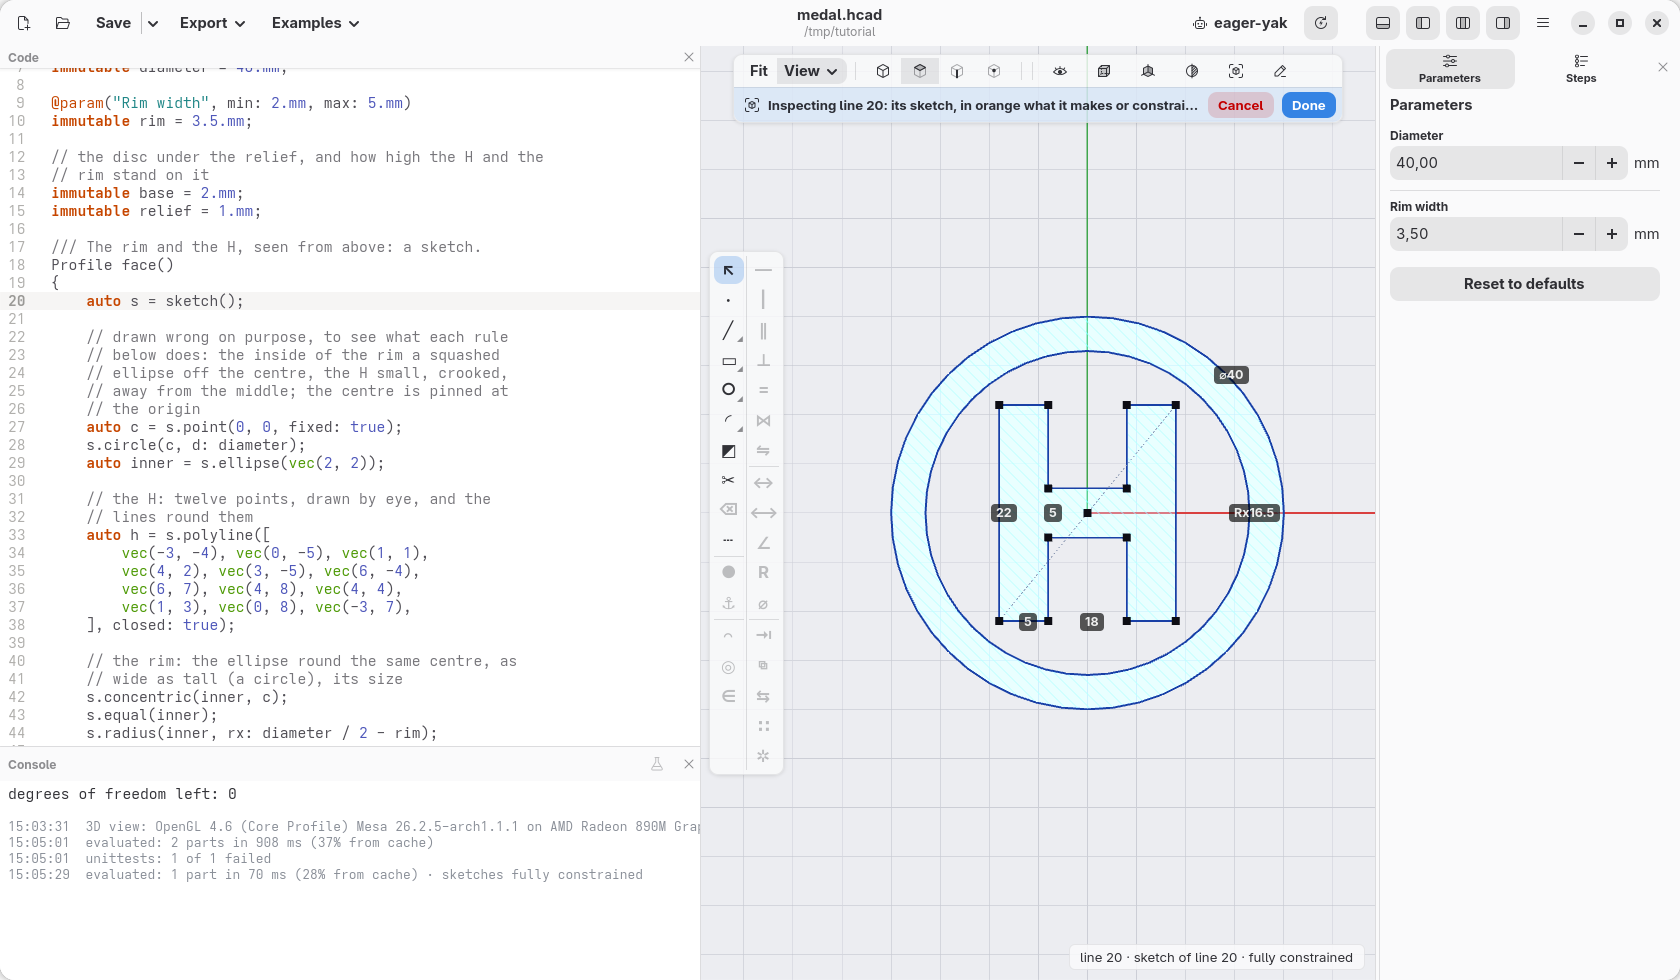Image resolution: width=1680 pixels, height=980 pixels.
Task: Click the horizontal constraint icon
Action: coord(763,270)
